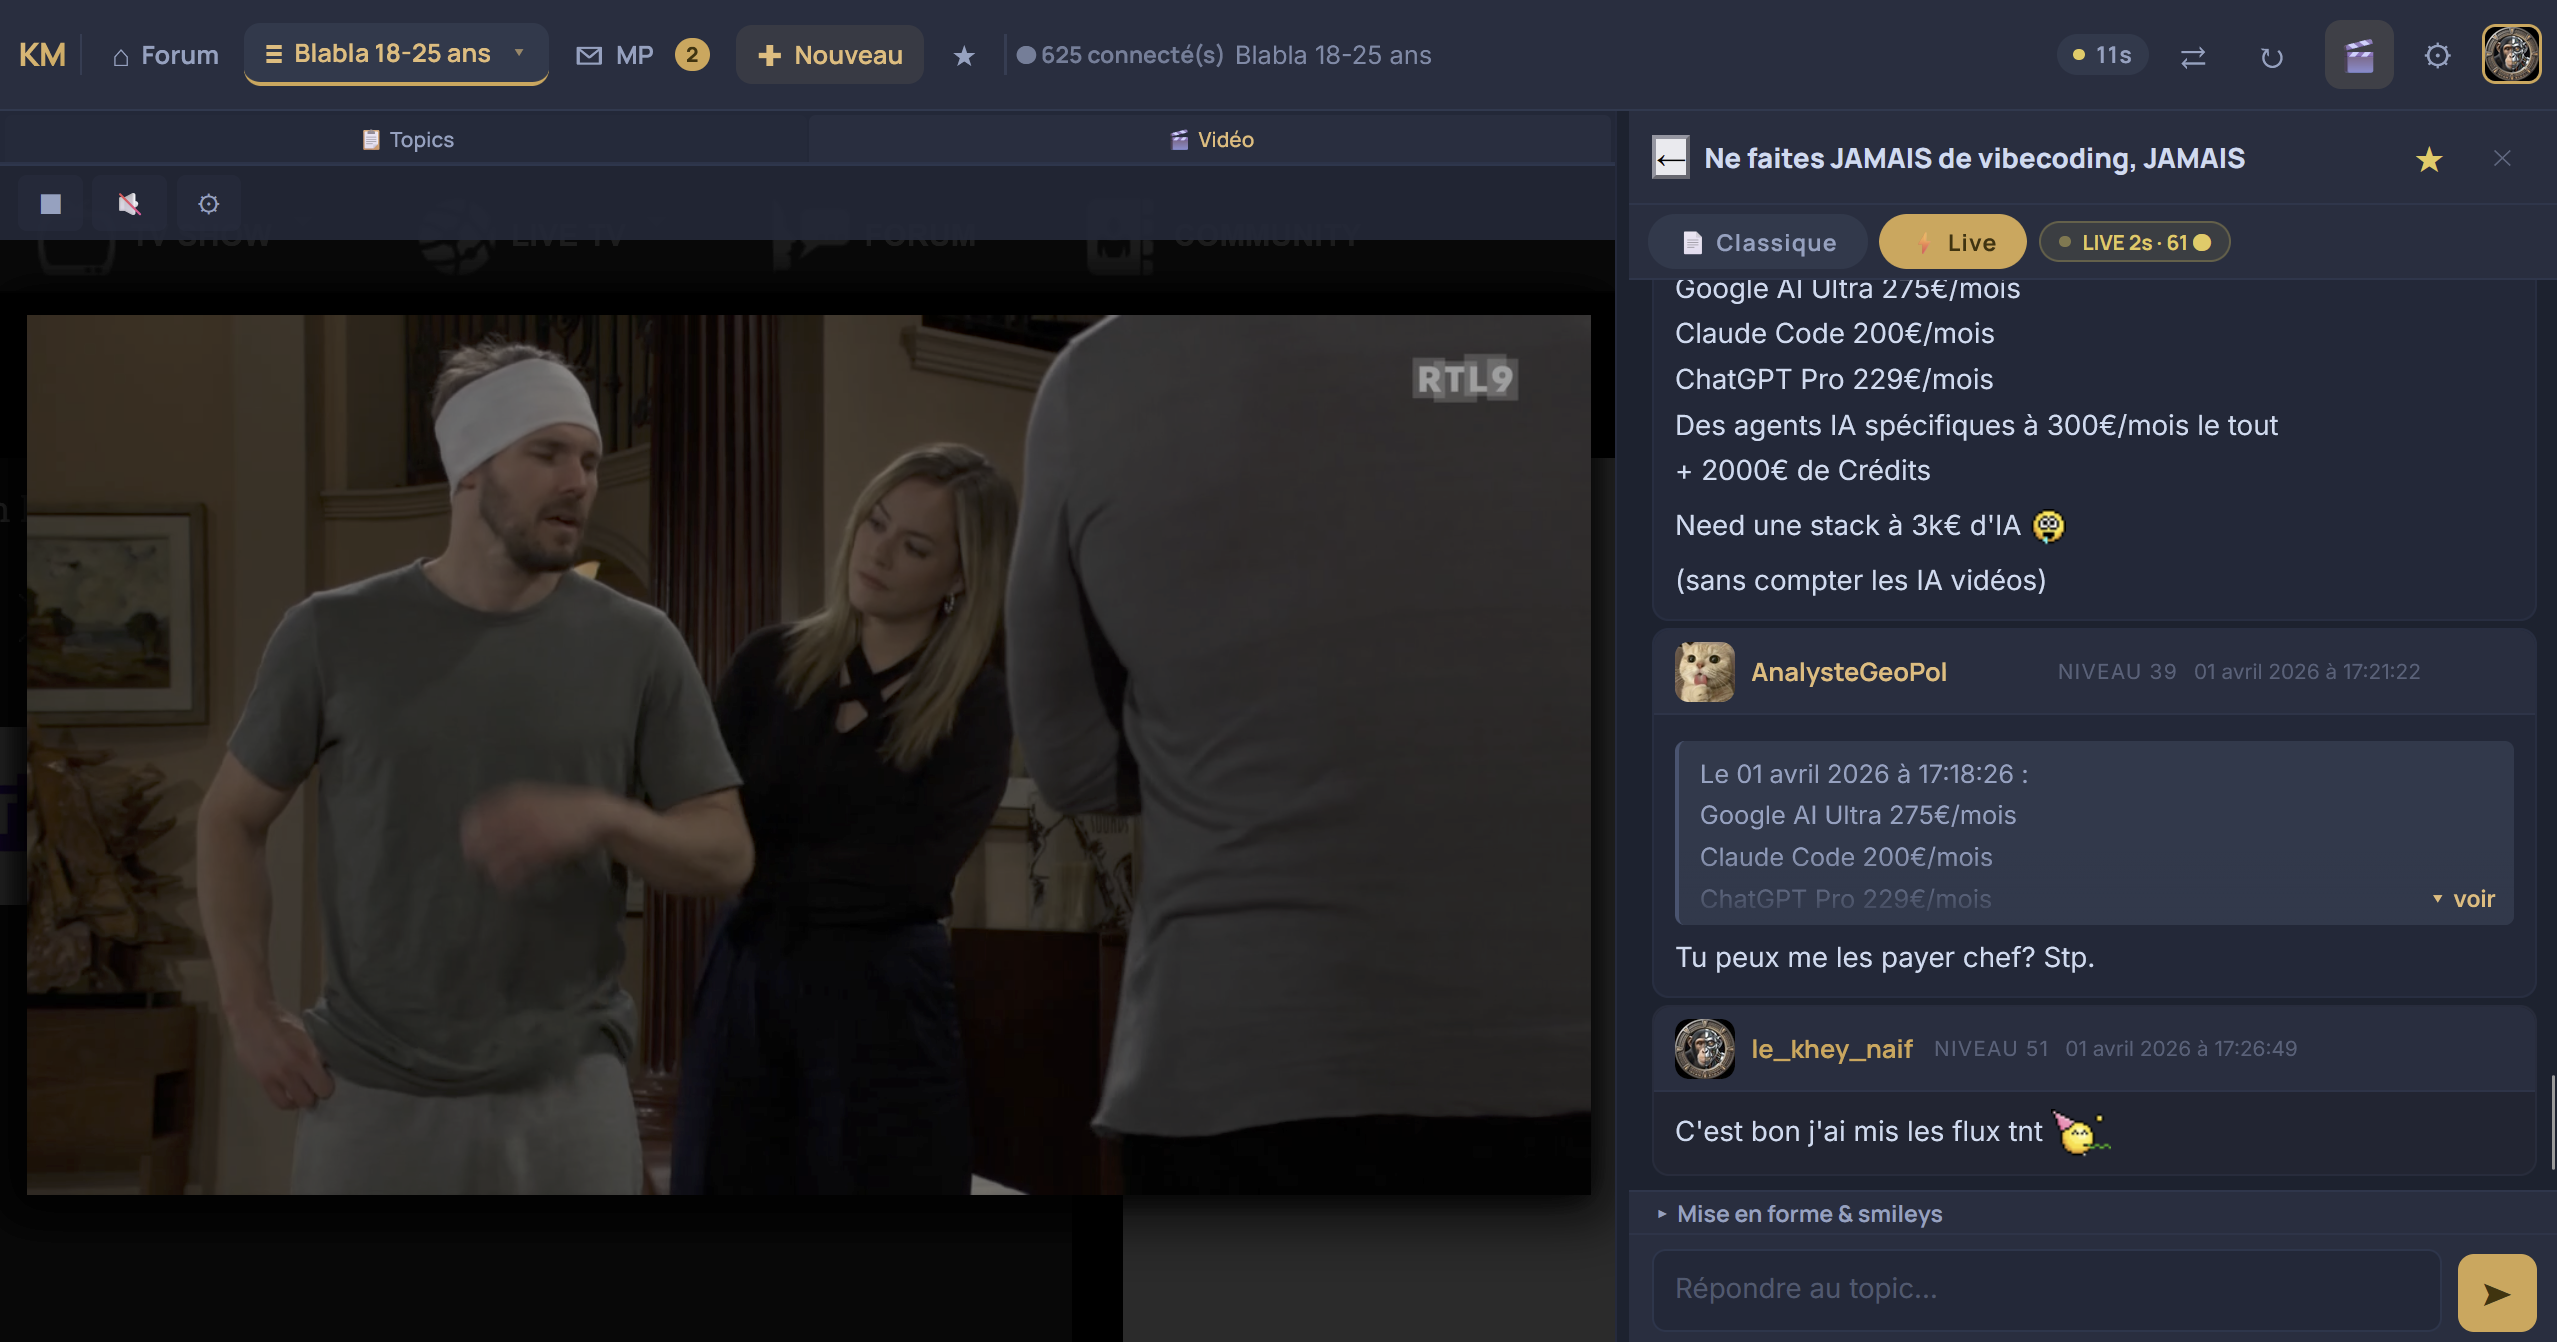Click the swap arrows icon

(x=2193, y=57)
